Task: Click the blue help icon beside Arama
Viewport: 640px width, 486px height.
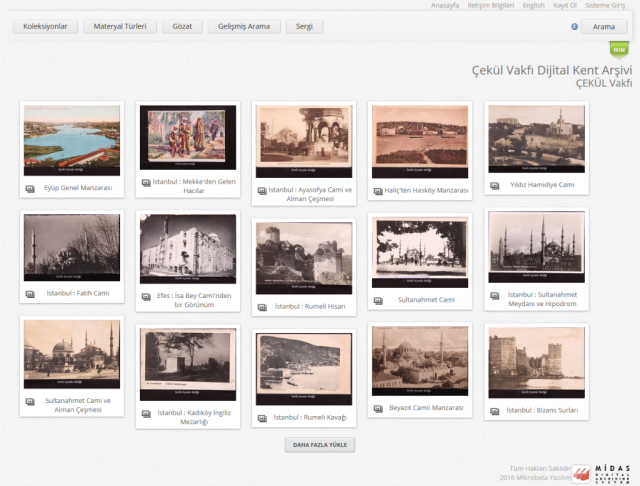Action: [x=574, y=27]
